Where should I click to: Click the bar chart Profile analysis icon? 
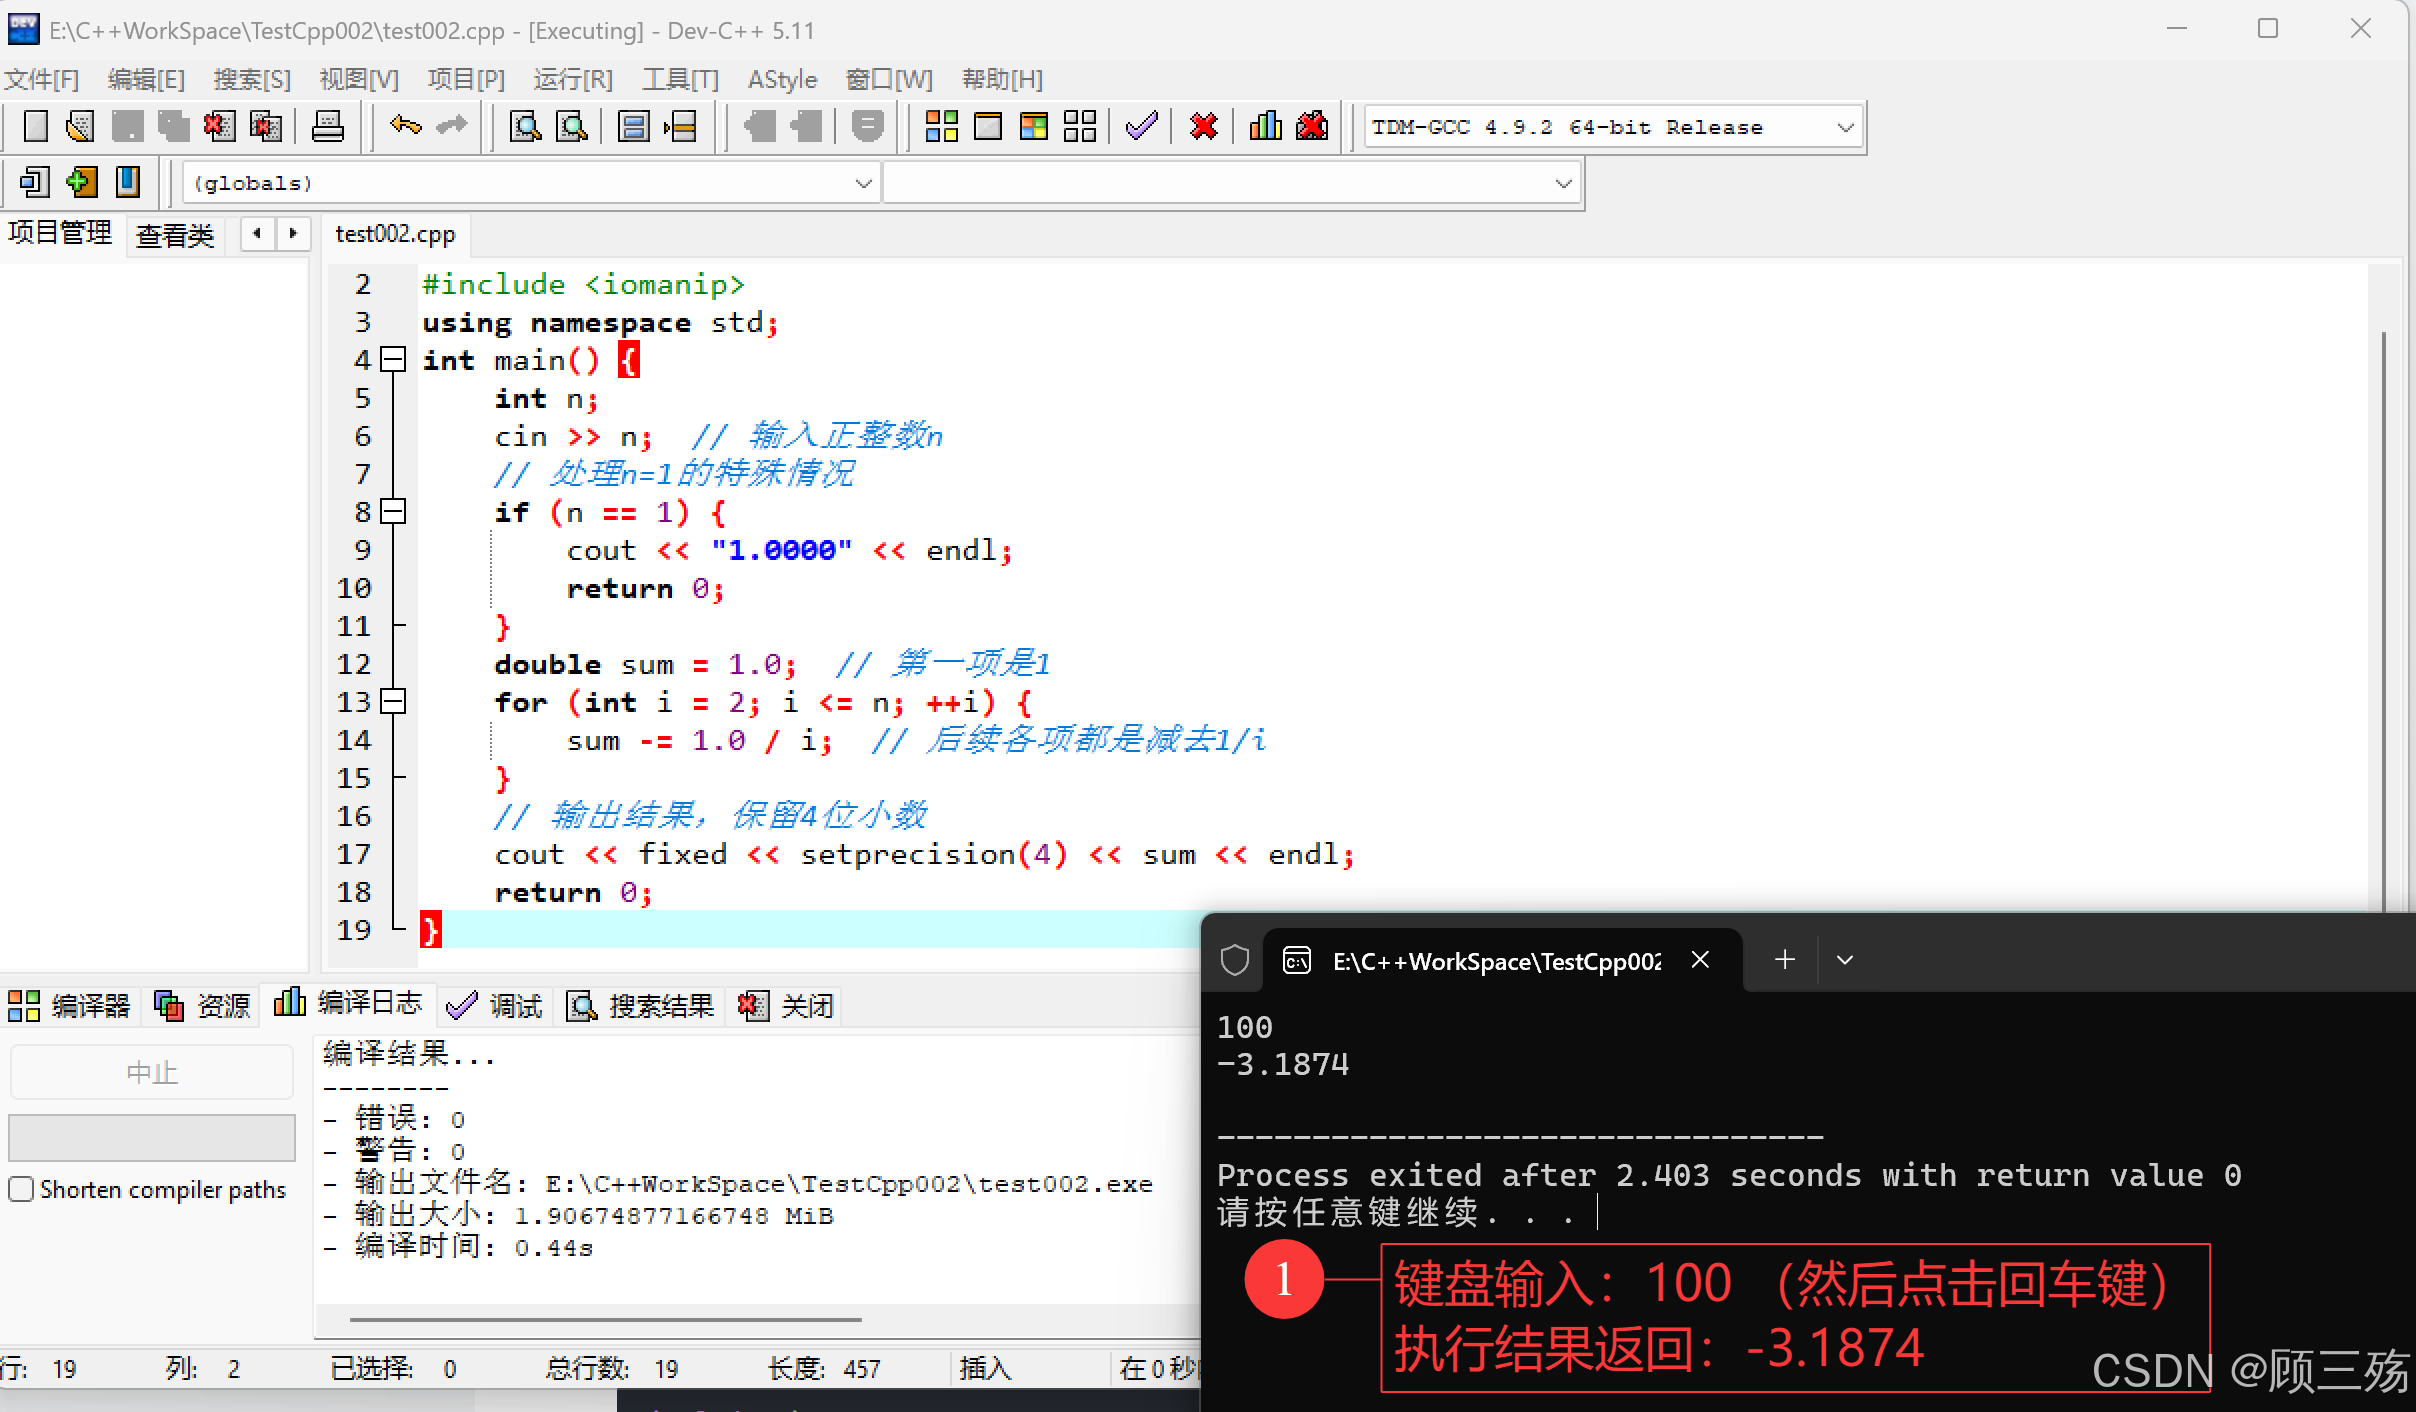(x=1266, y=126)
